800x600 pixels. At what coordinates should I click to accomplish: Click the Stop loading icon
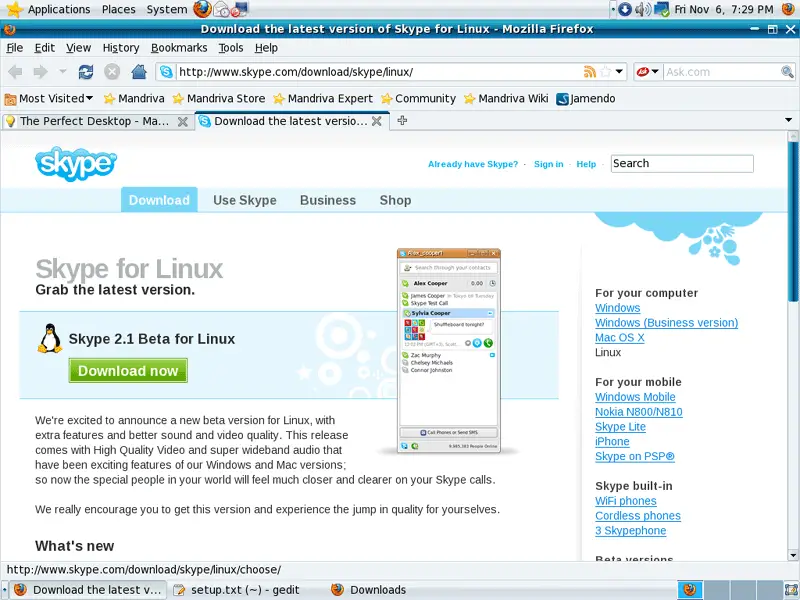point(112,72)
